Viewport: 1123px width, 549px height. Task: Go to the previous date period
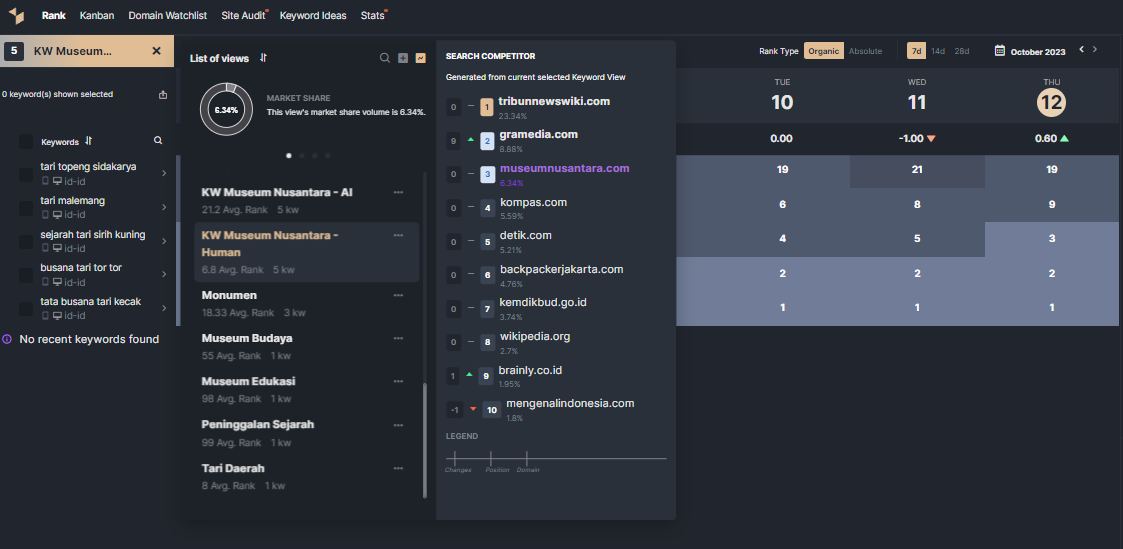[x=1081, y=49]
